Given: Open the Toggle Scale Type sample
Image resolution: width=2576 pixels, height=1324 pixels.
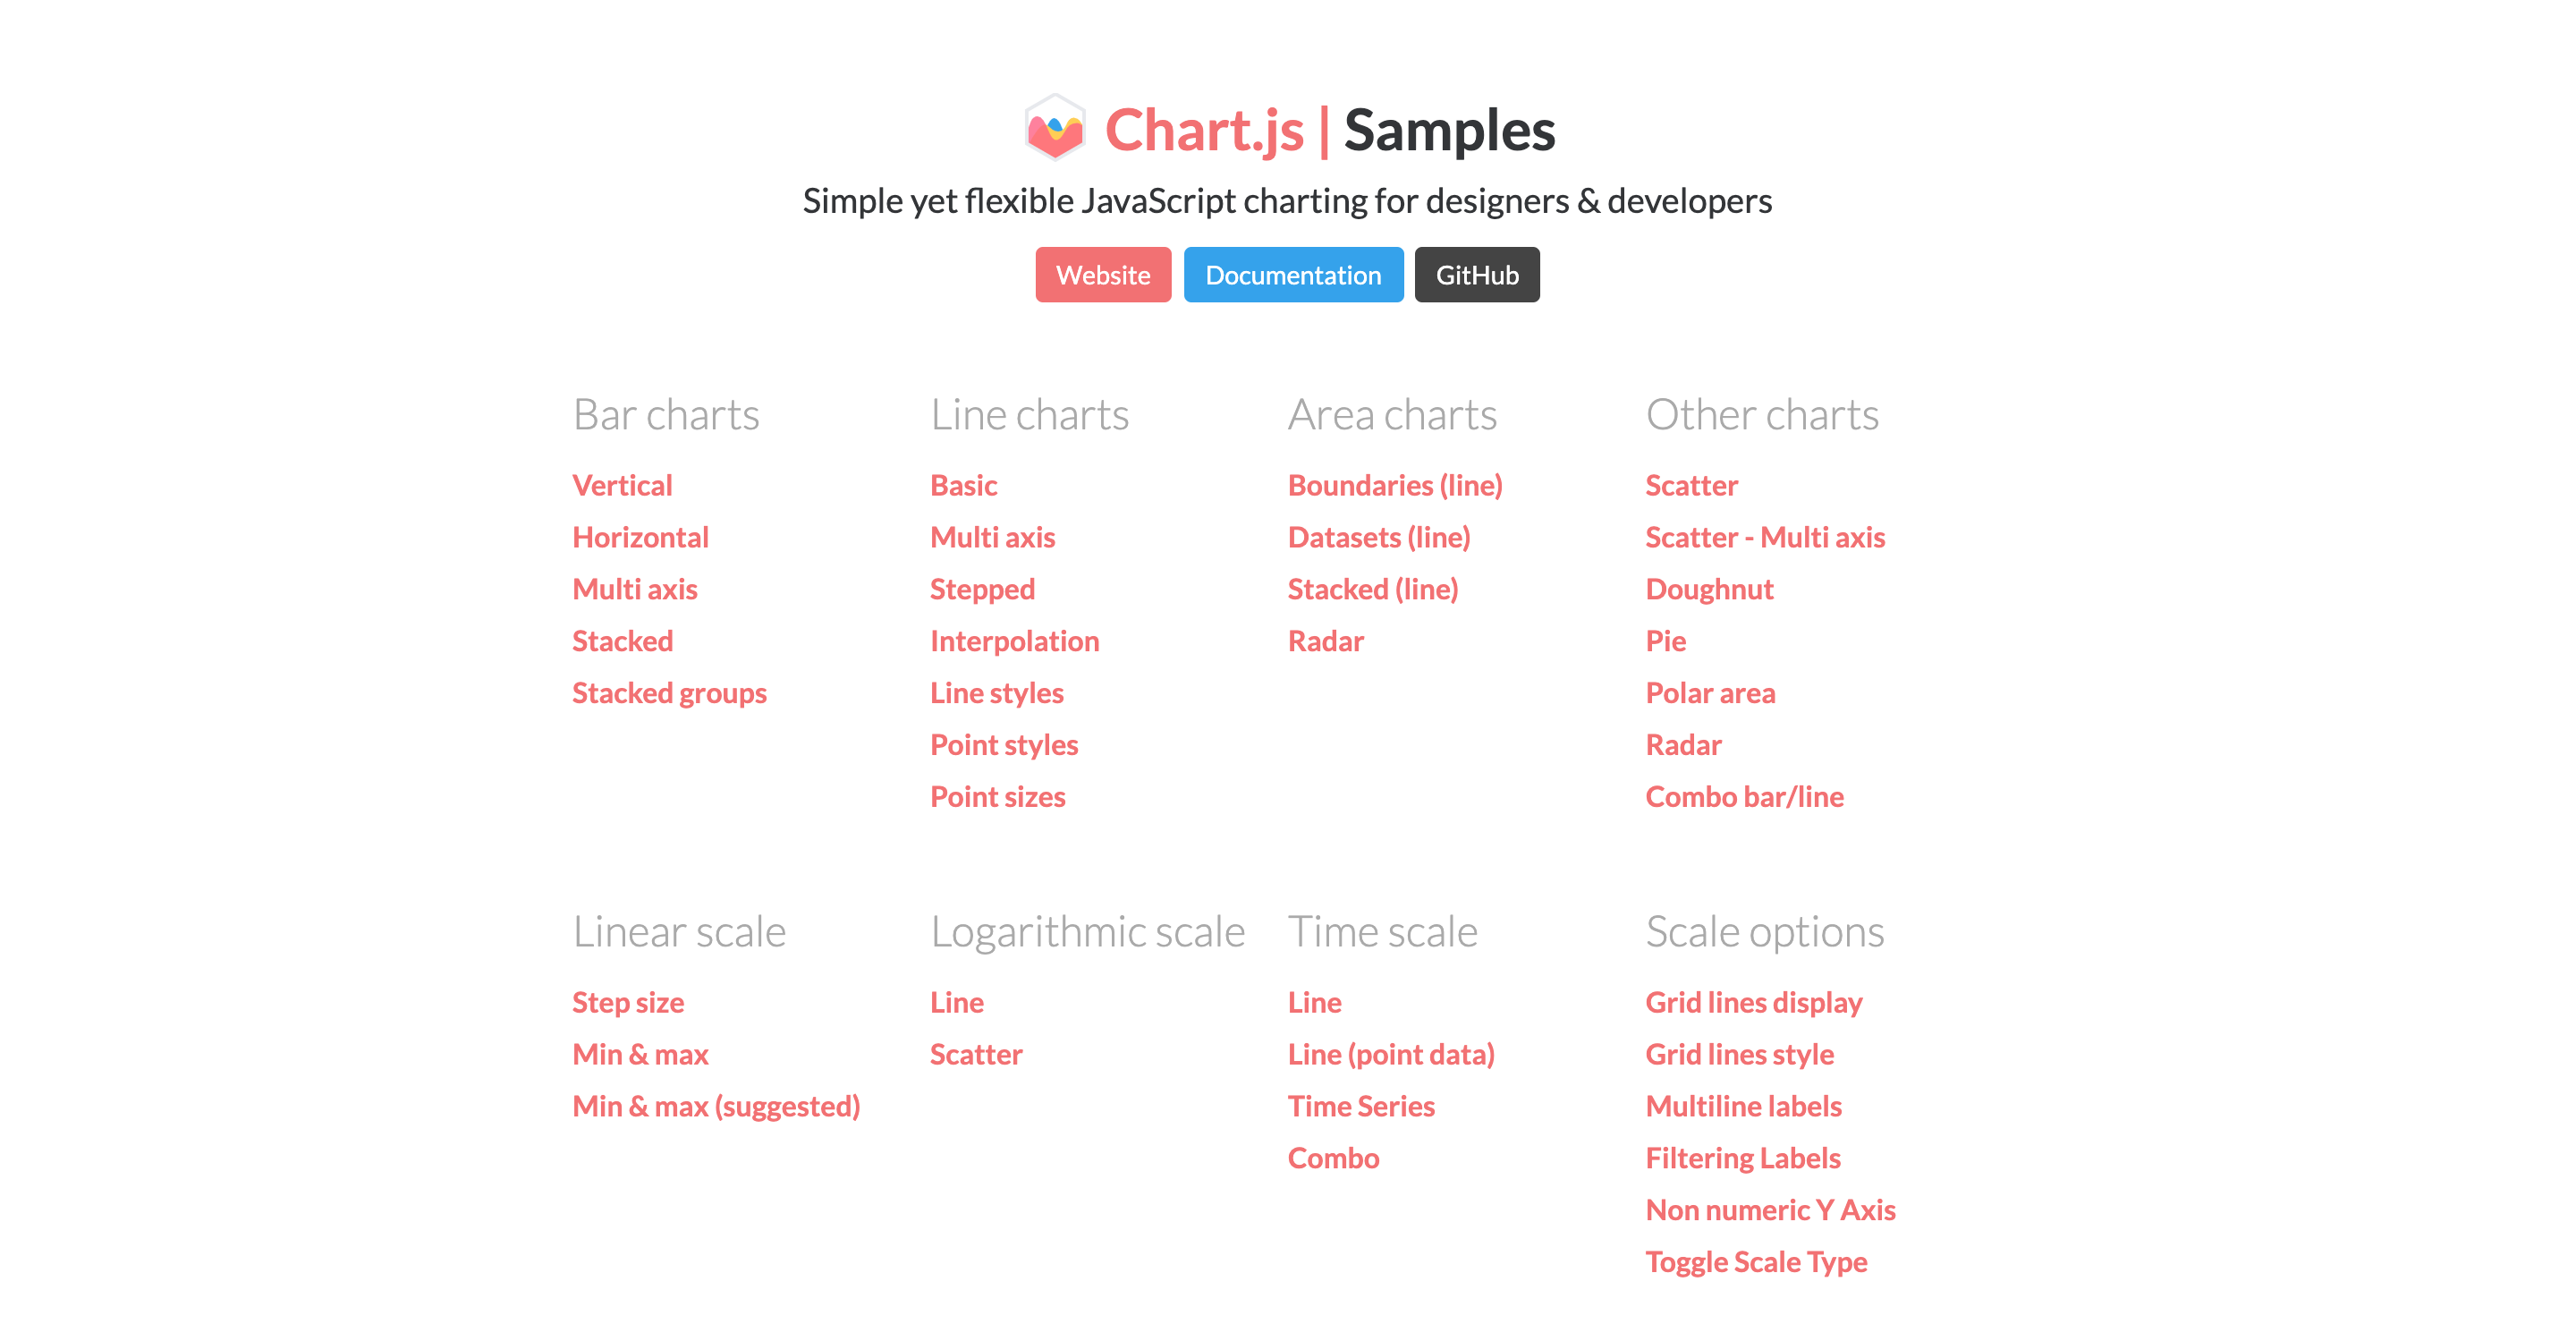Looking at the screenshot, I should [1756, 1262].
